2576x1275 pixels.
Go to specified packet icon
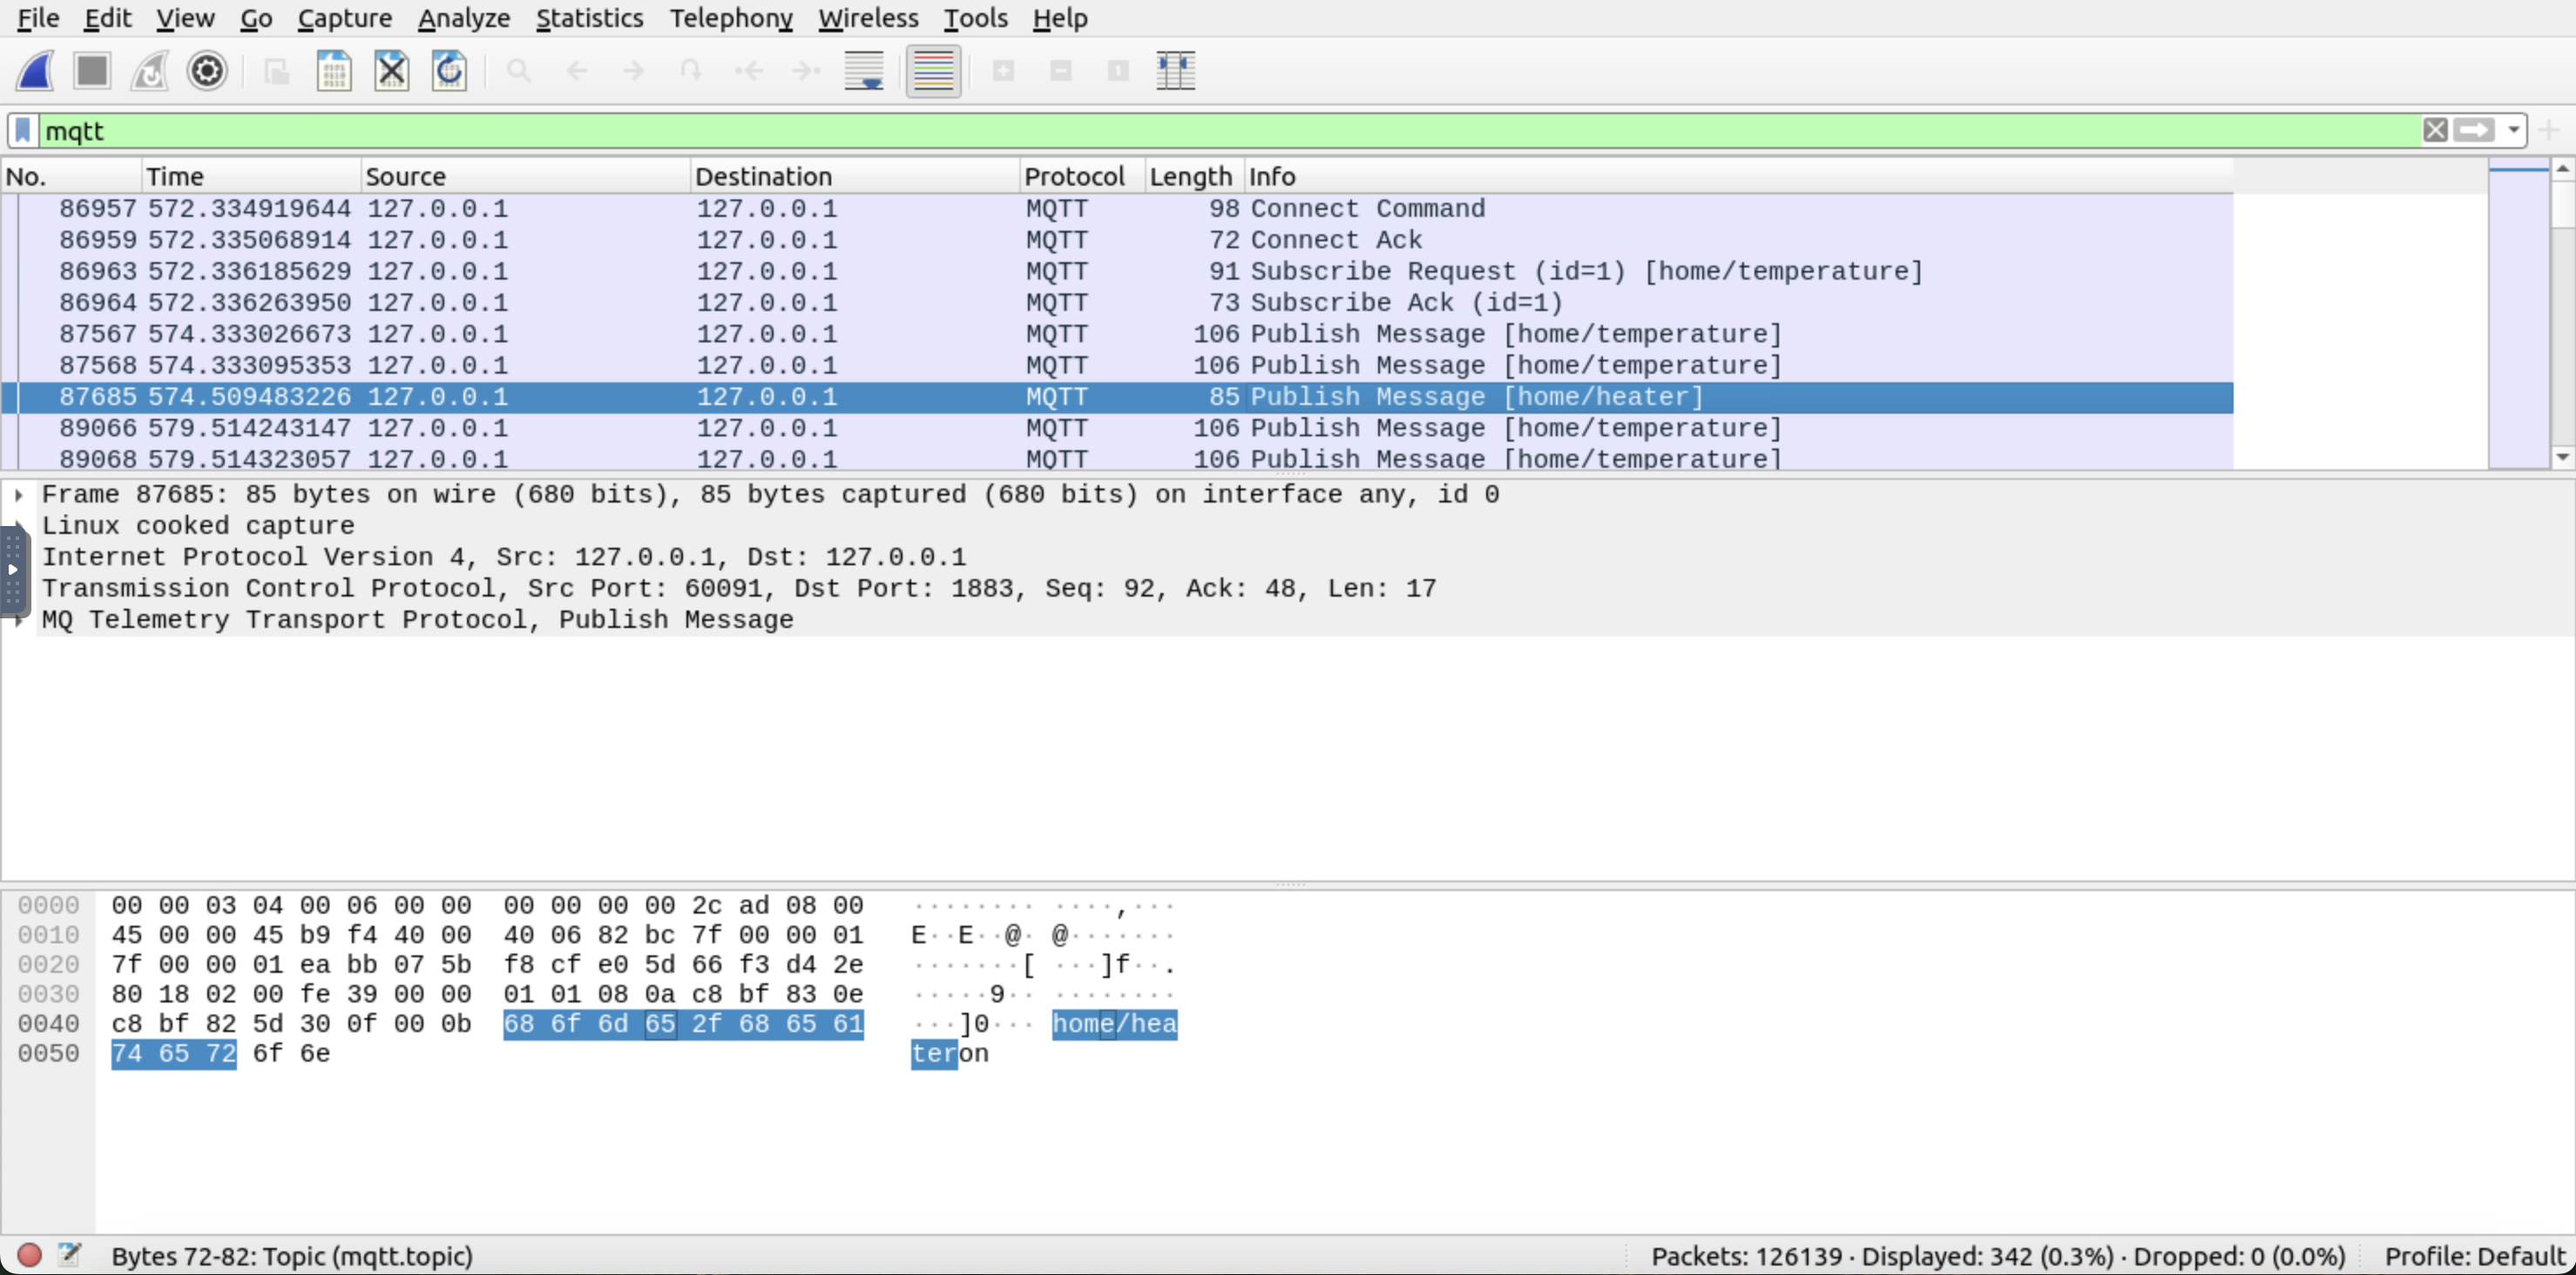click(x=691, y=71)
